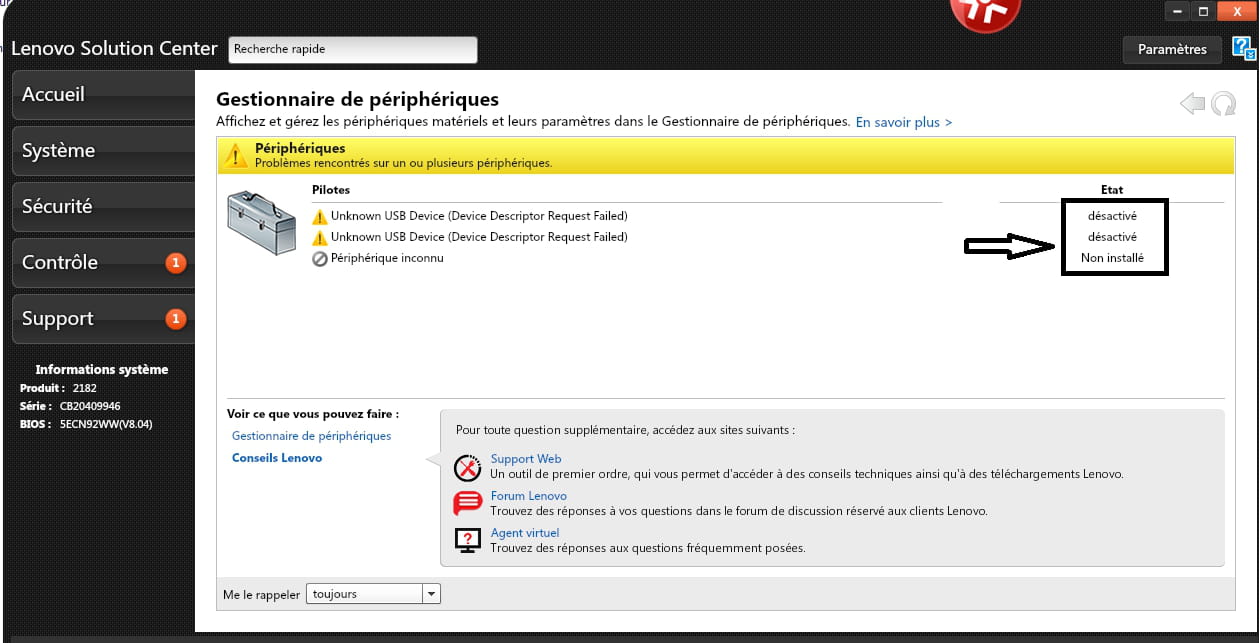The width and height of the screenshot is (1259, 643).
Task: Open the Paramètres button
Action: point(1172,49)
